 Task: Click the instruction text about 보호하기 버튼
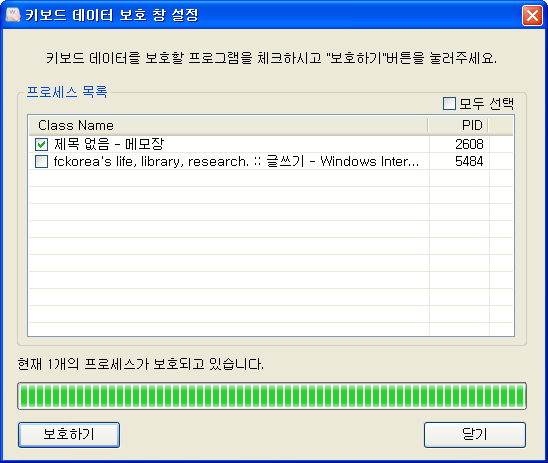(x=271, y=58)
